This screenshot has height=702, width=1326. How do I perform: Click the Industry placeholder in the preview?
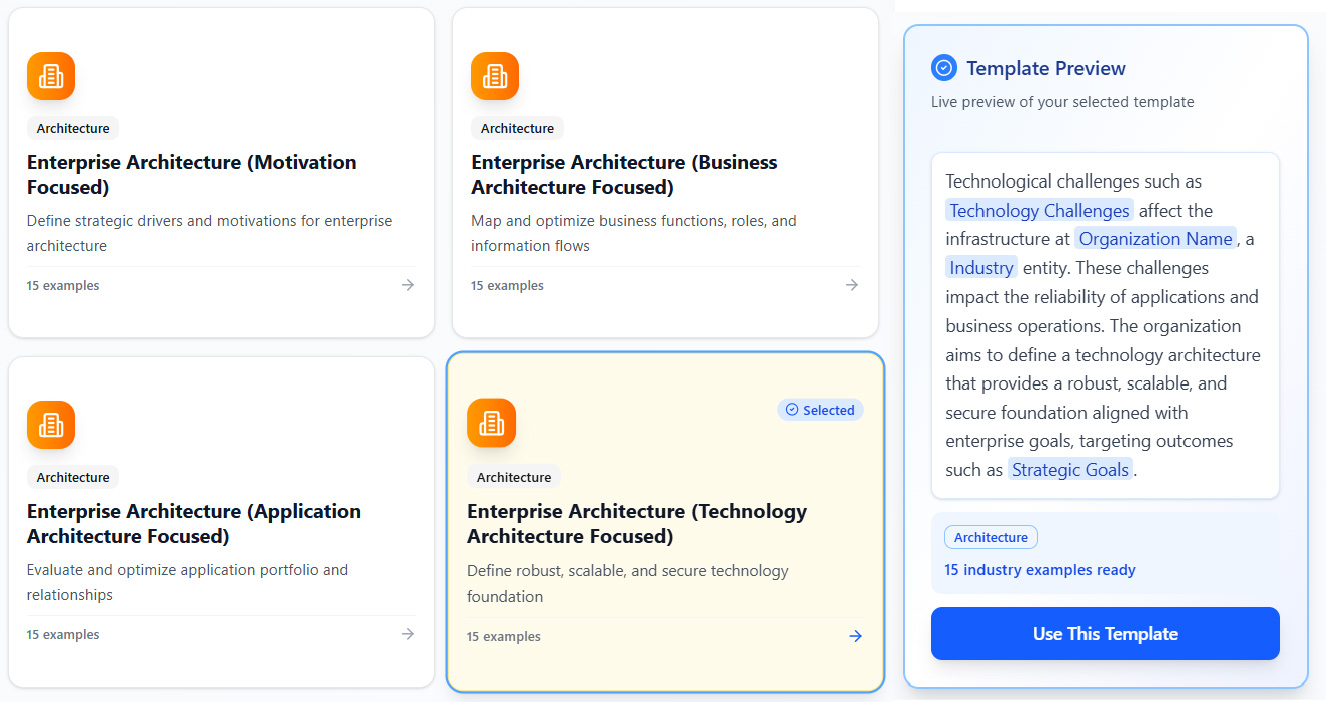click(981, 268)
